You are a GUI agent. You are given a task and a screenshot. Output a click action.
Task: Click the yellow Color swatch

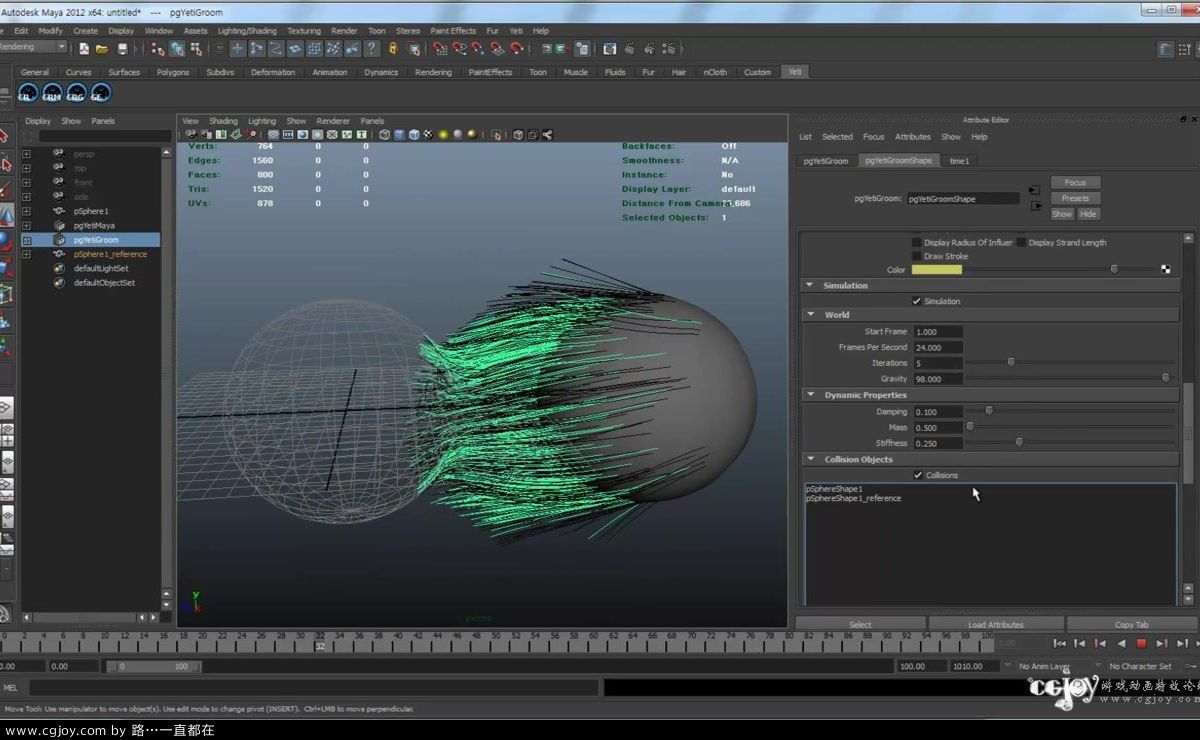(x=937, y=270)
